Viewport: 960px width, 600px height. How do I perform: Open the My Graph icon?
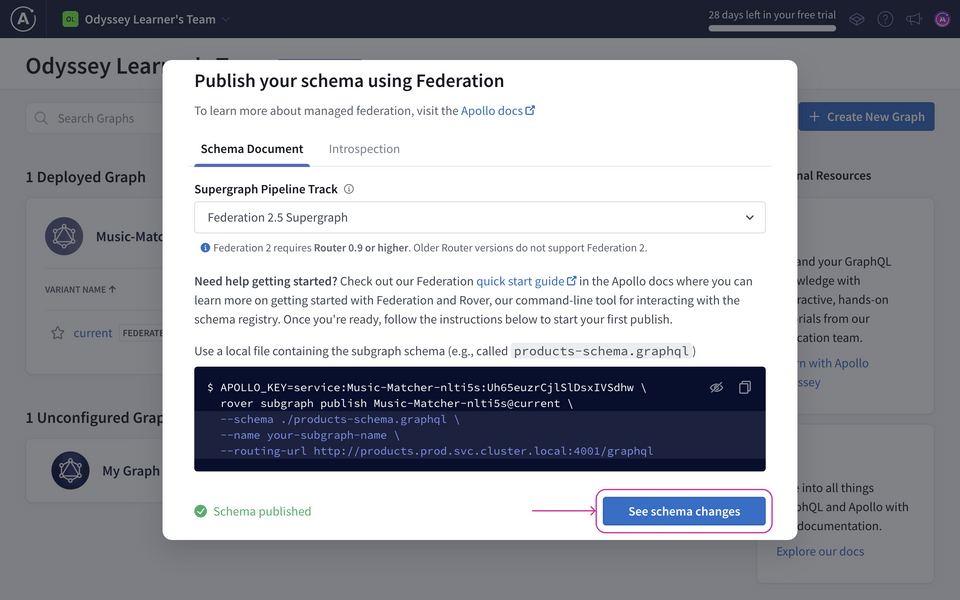click(x=70, y=471)
